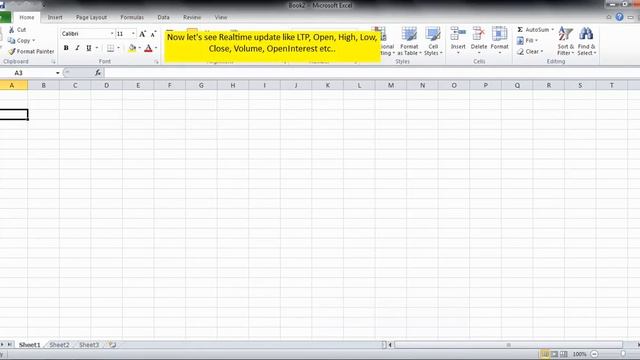Switch to the Formulas tab
Viewport: 640px width, 360px height.
tap(132, 18)
